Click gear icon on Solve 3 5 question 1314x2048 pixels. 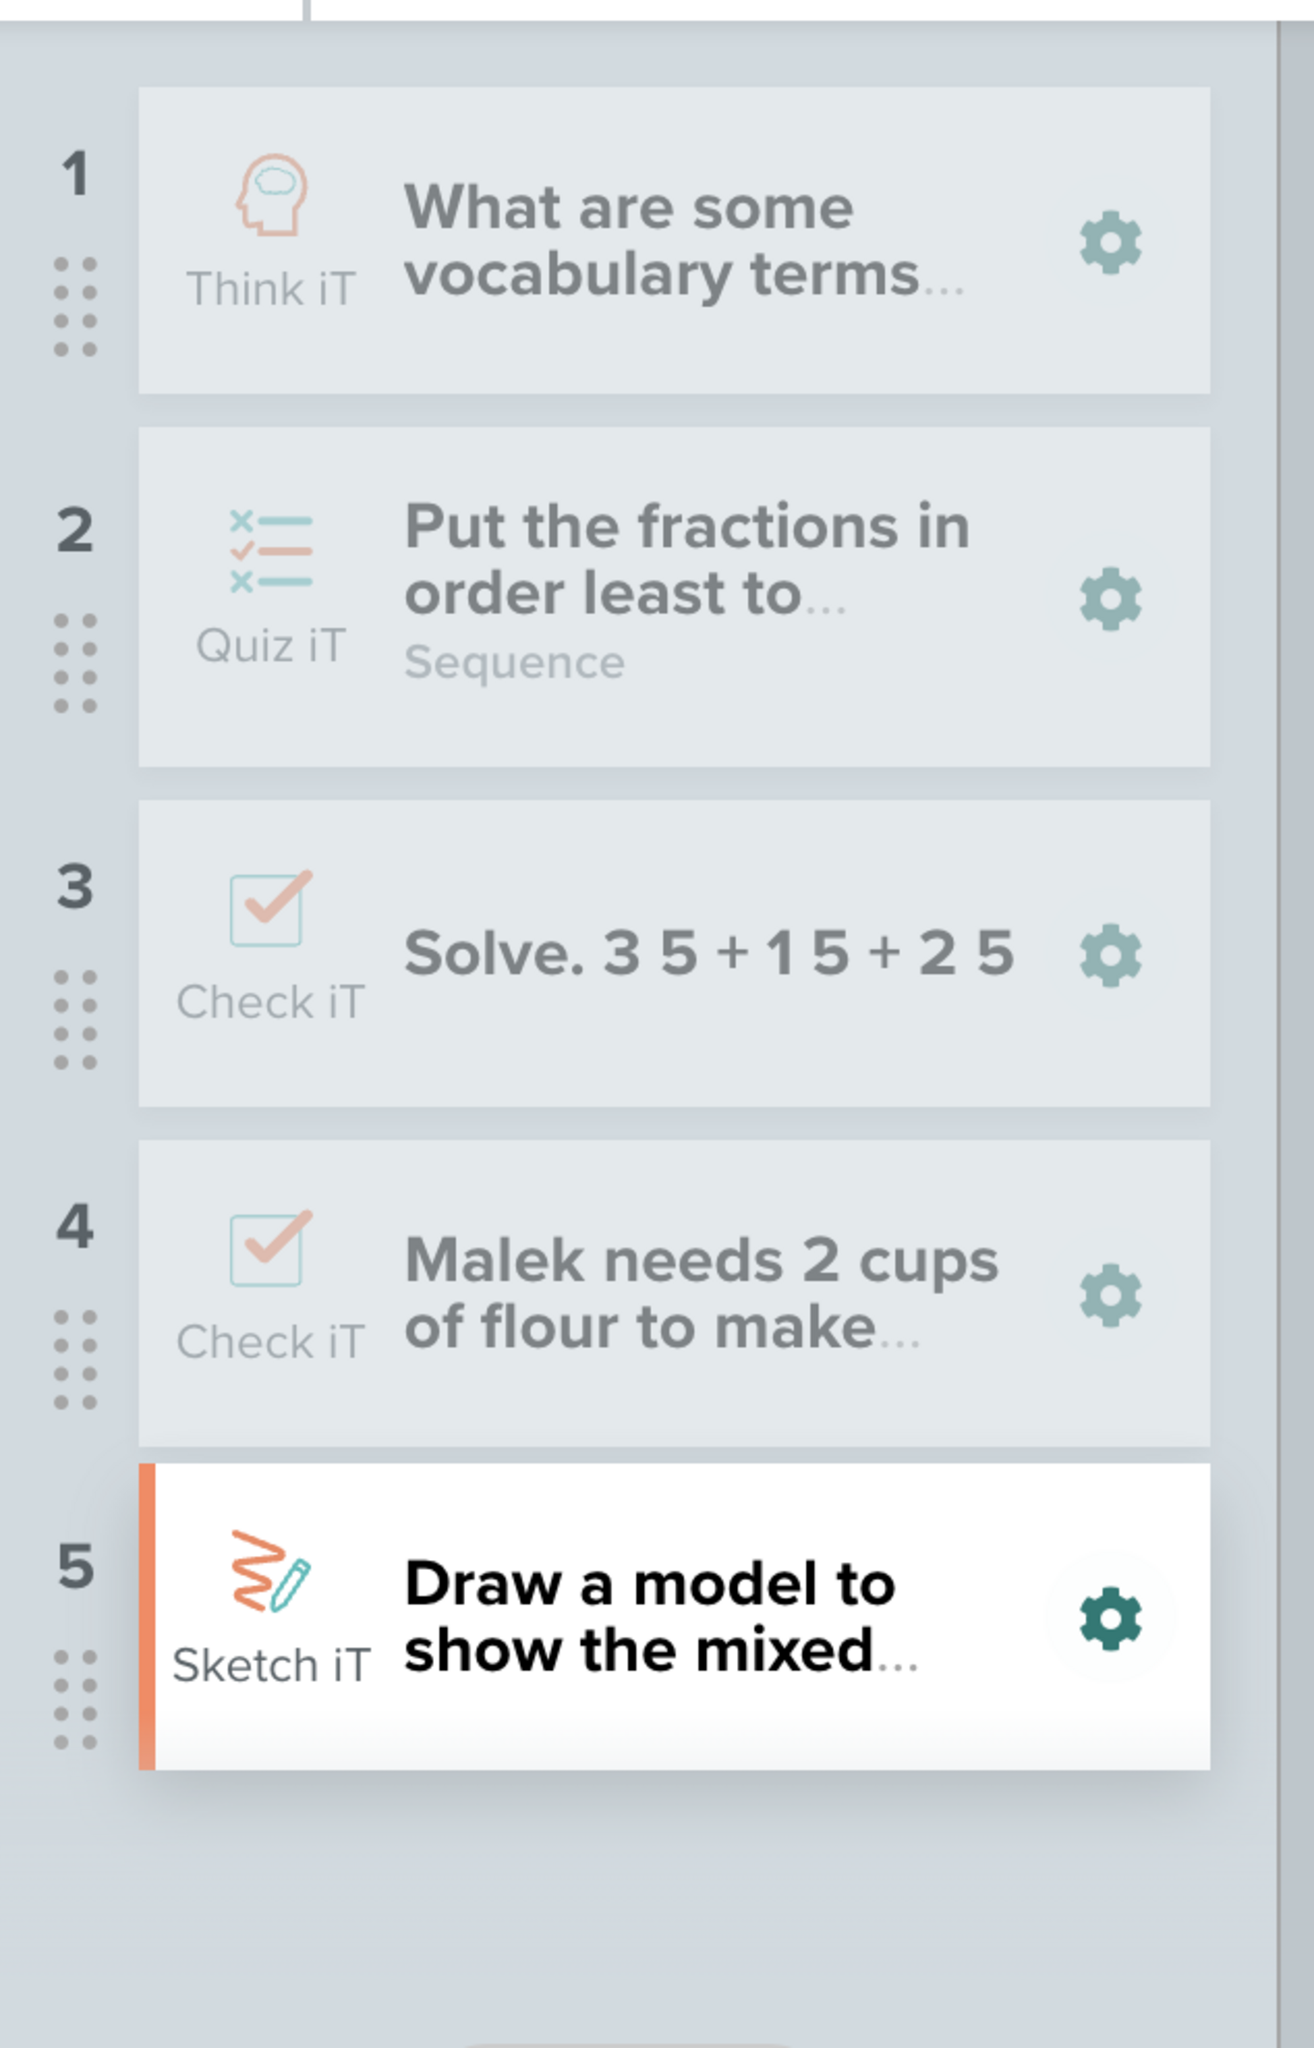(x=1110, y=956)
